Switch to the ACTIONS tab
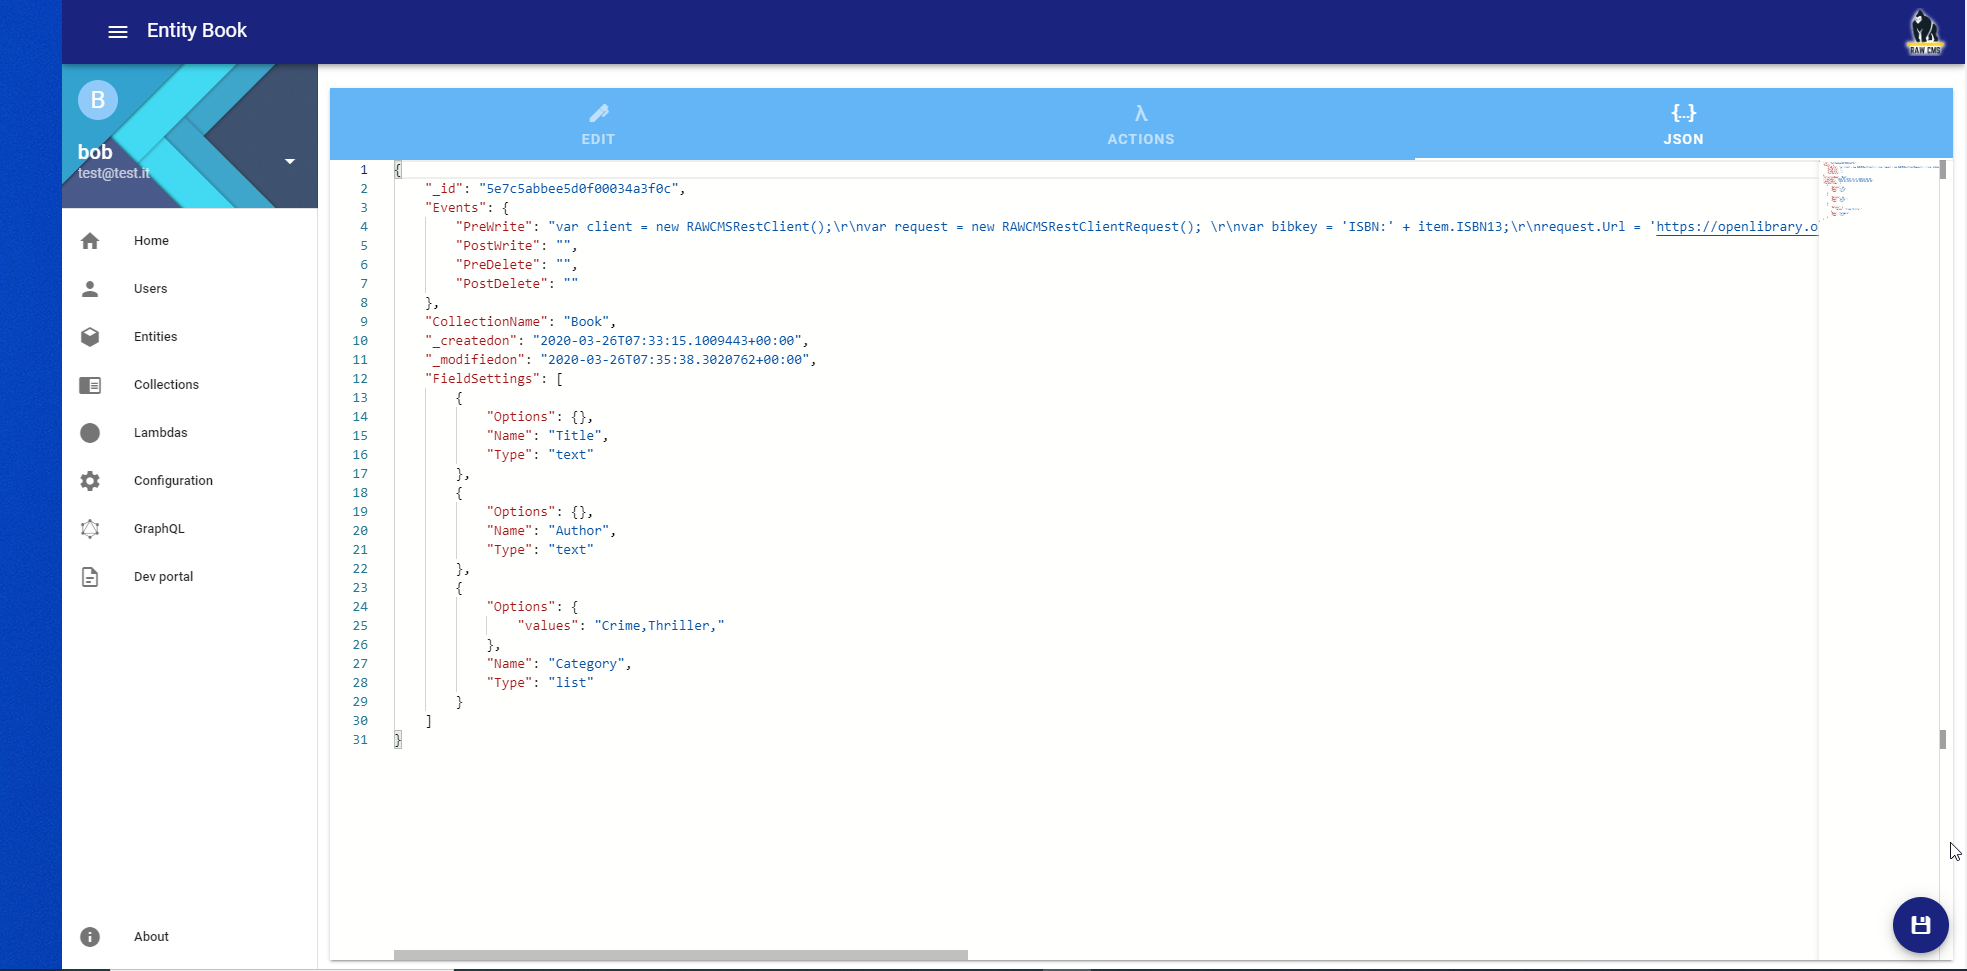1967x971 pixels. tap(1140, 124)
